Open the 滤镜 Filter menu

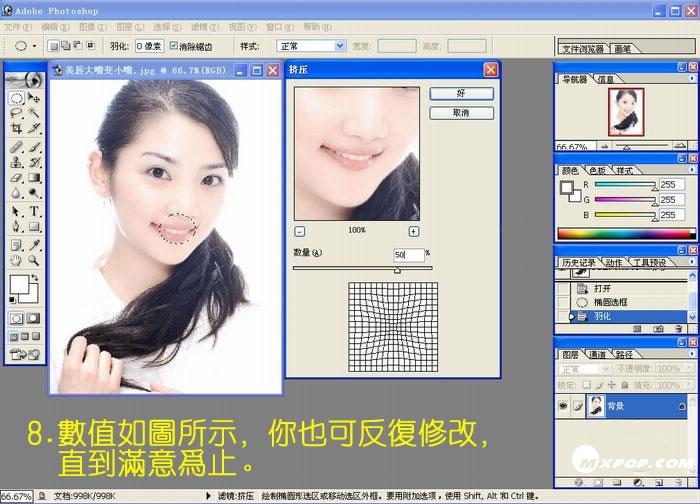pyautogui.click(x=205, y=27)
